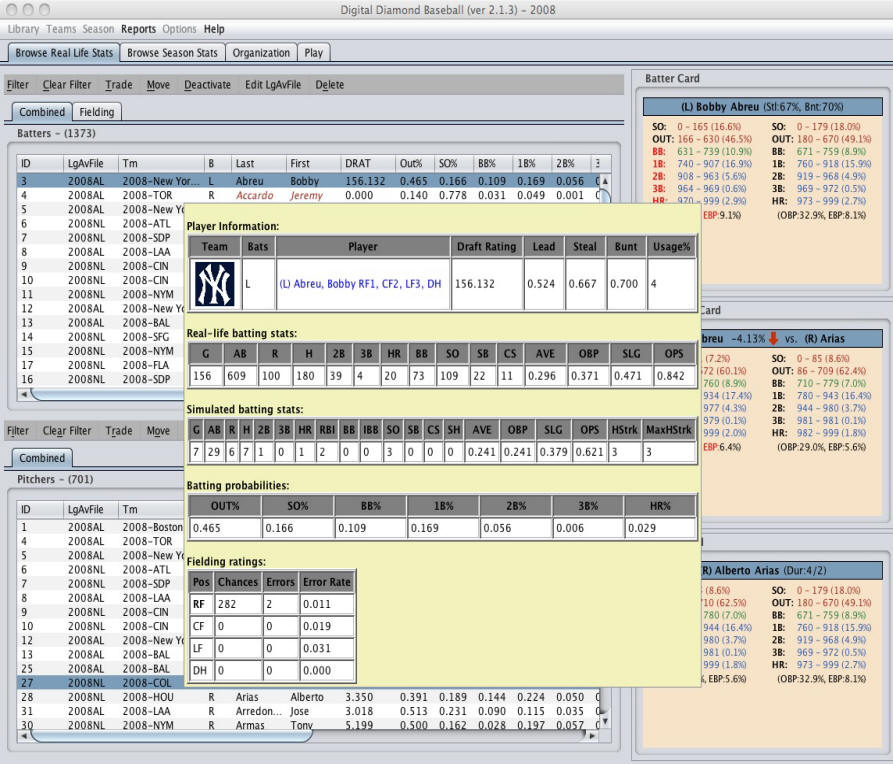Click Draft Rating 156.132 cell in popup
Viewport: 893px width, 764px height.
(487, 284)
